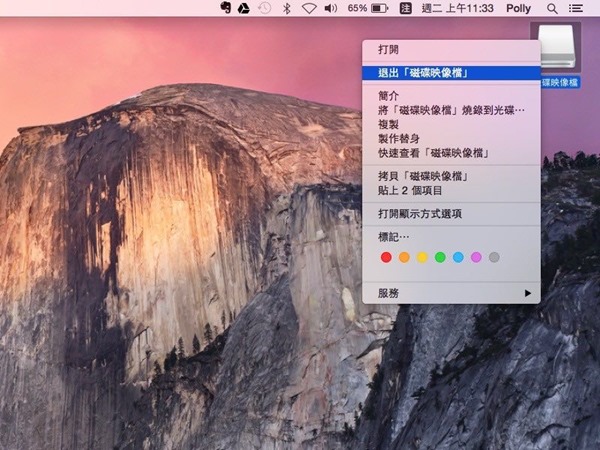Click the clock showing 週二 上午11:33

pos(457,8)
